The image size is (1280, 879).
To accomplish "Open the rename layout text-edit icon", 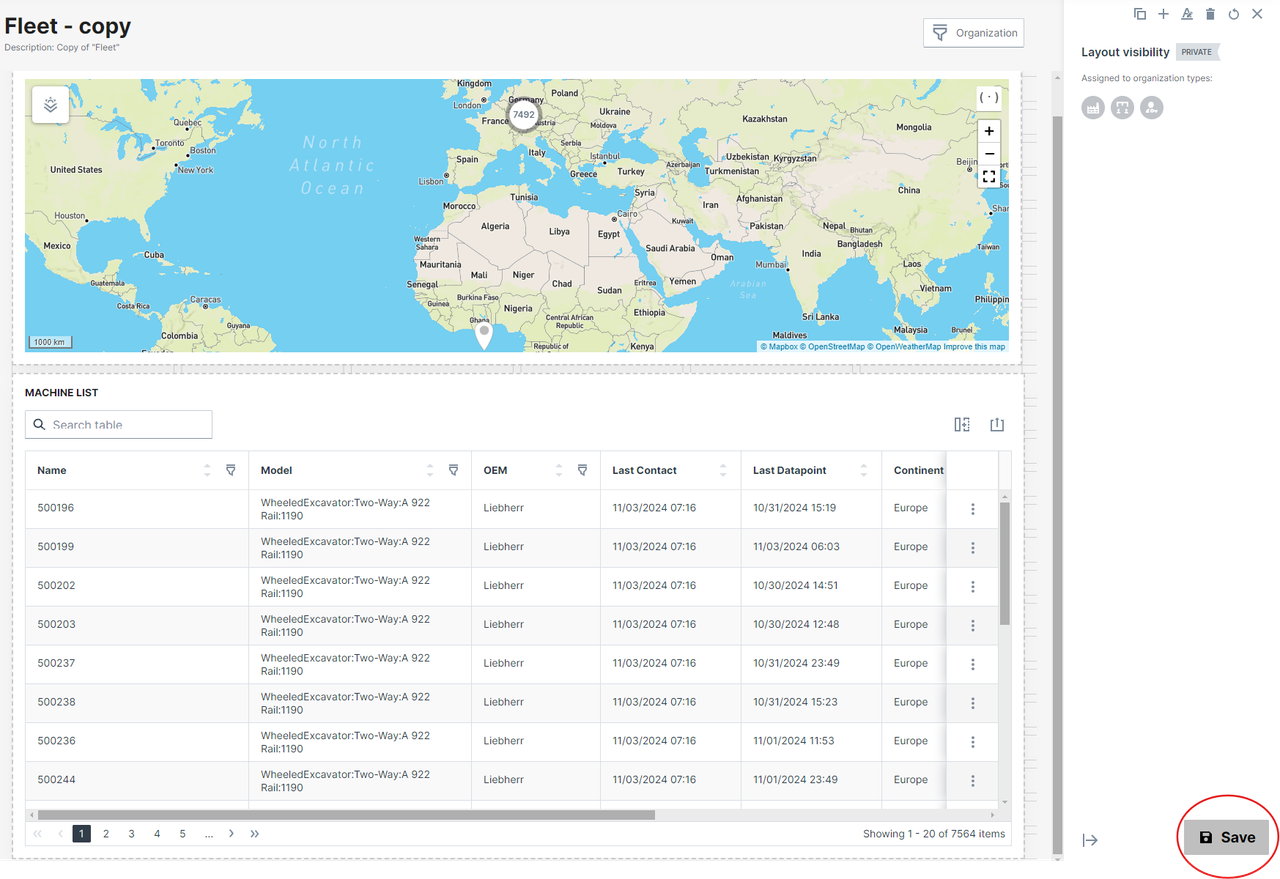I will [x=1187, y=14].
